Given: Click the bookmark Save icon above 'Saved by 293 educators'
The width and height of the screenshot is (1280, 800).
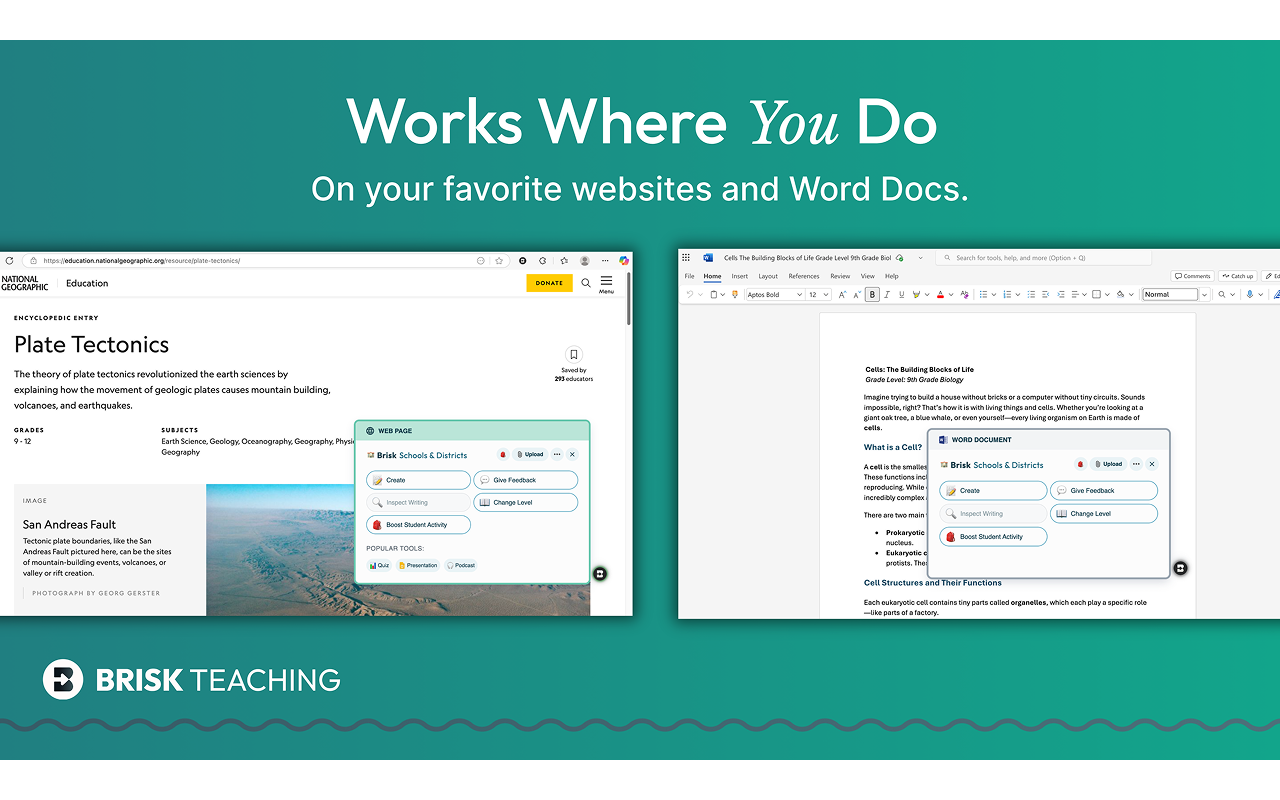Looking at the screenshot, I should pyautogui.click(x=573, y=354).
